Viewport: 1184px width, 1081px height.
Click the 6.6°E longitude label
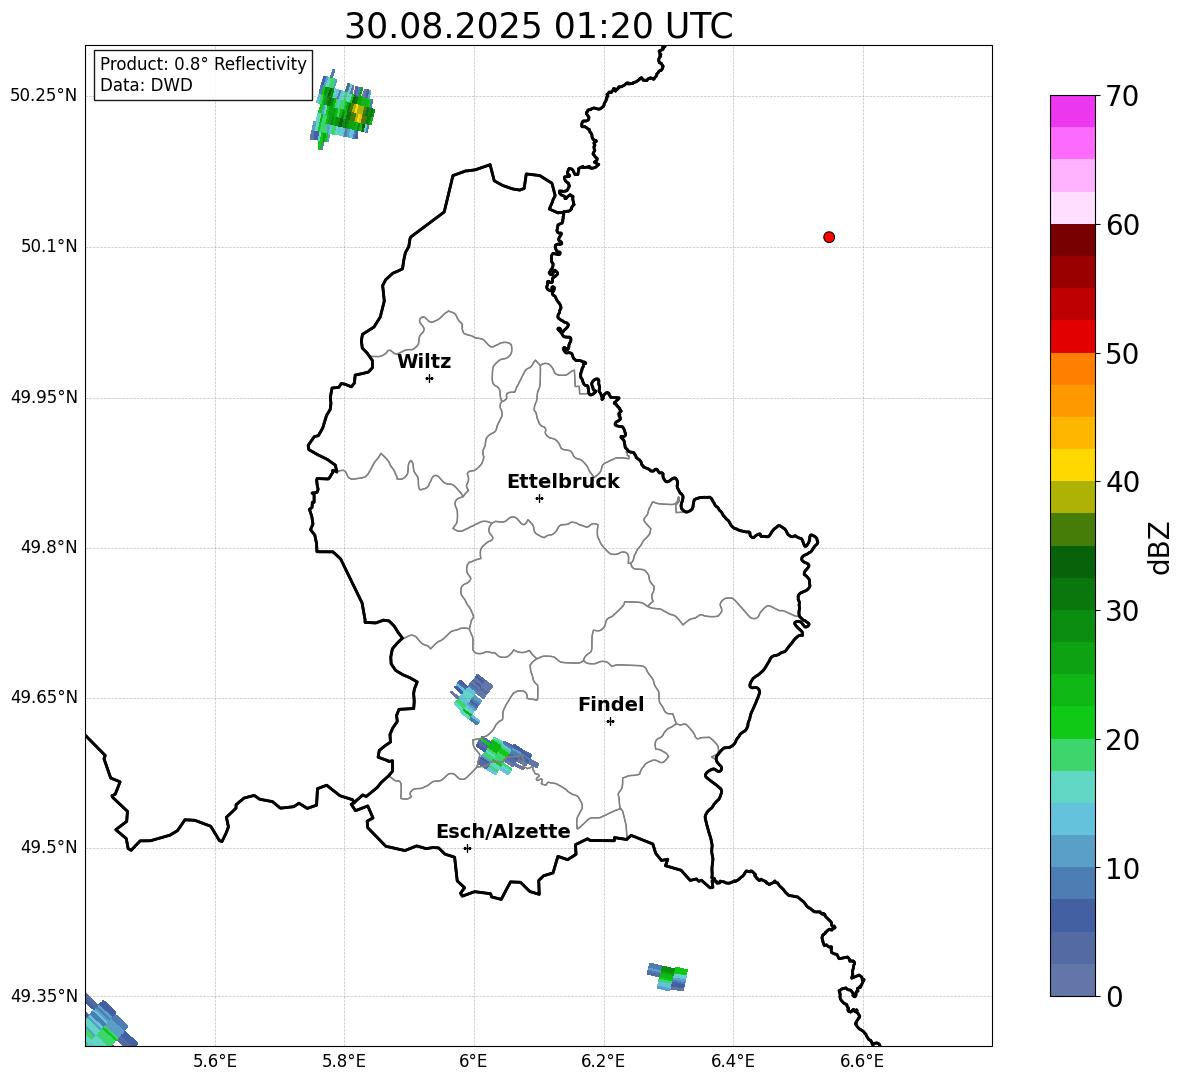click(x=862, y=1062)
